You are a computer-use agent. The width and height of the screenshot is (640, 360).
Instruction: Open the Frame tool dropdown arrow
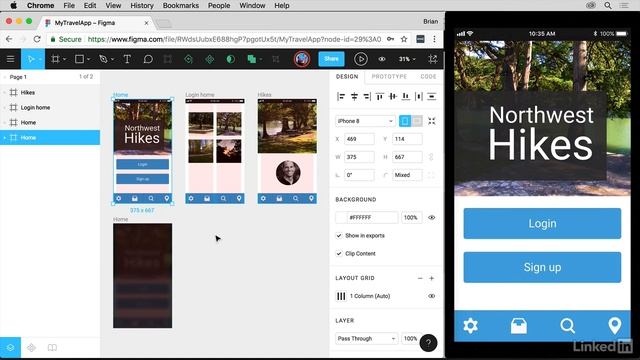click(64, 60)
